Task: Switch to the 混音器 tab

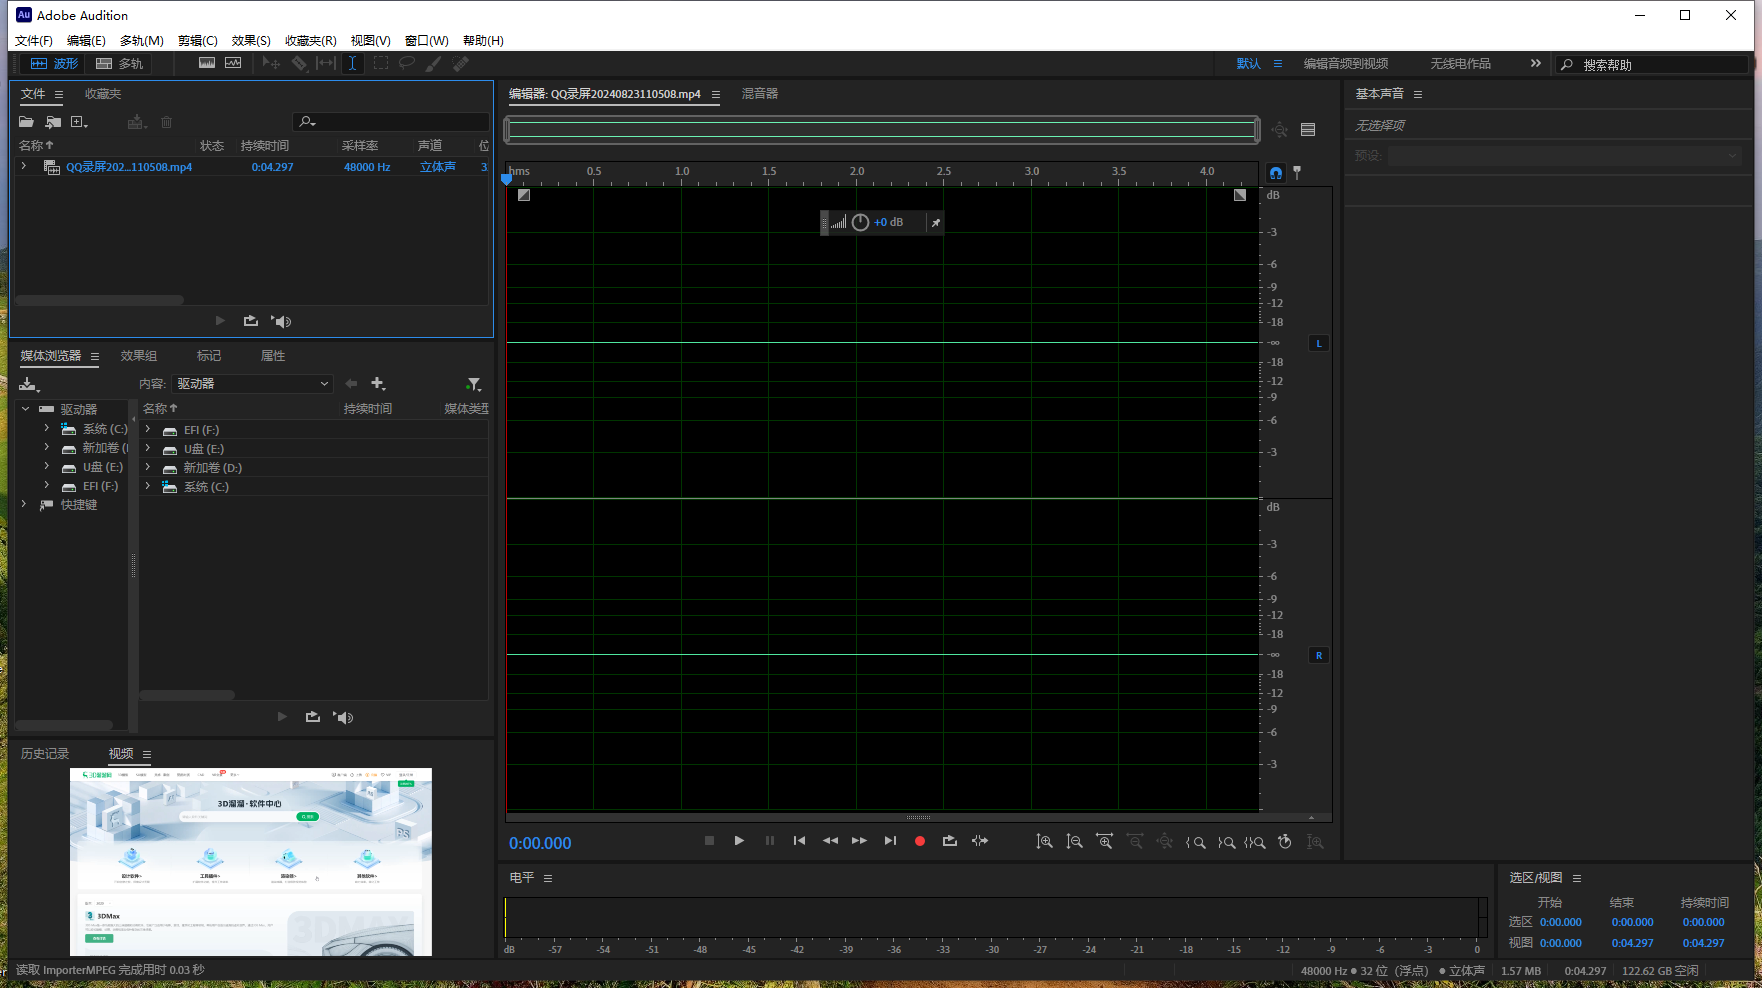Action: point(759,93)
